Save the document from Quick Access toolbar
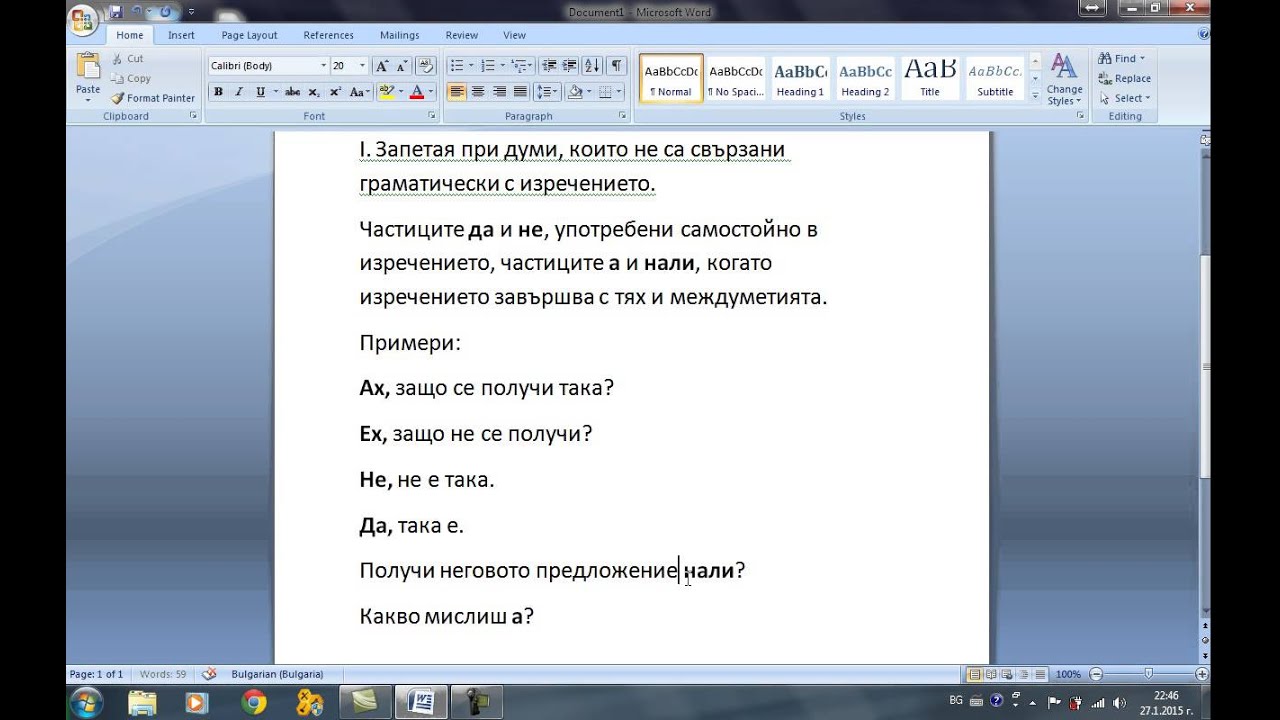Image resolution: width=1280 pixels, height=720 pixels. coord(117,12)
